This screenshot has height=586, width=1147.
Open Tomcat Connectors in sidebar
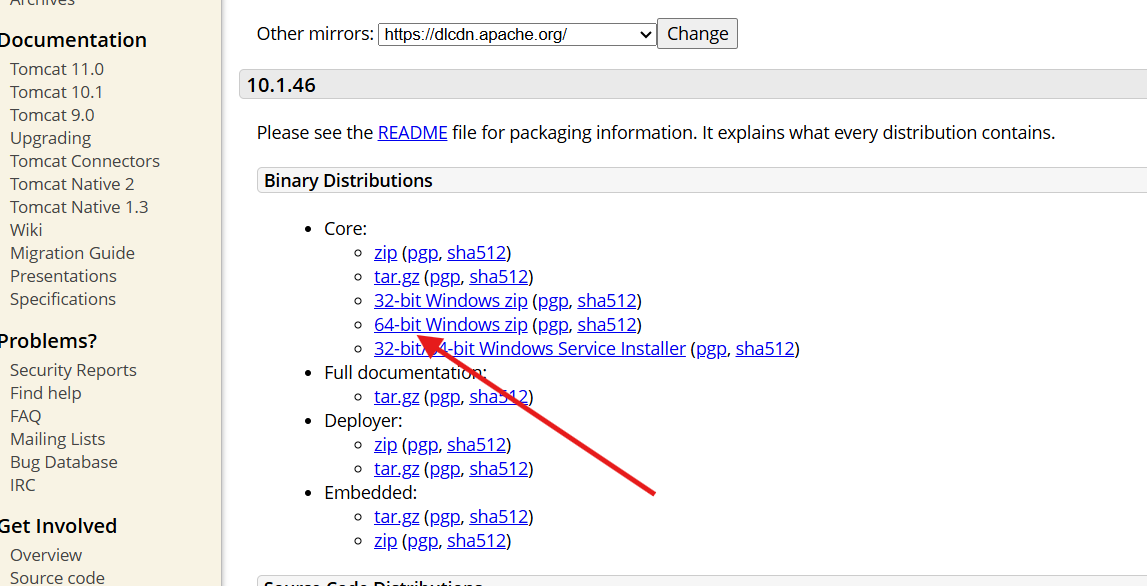click(x=85, y=161)
